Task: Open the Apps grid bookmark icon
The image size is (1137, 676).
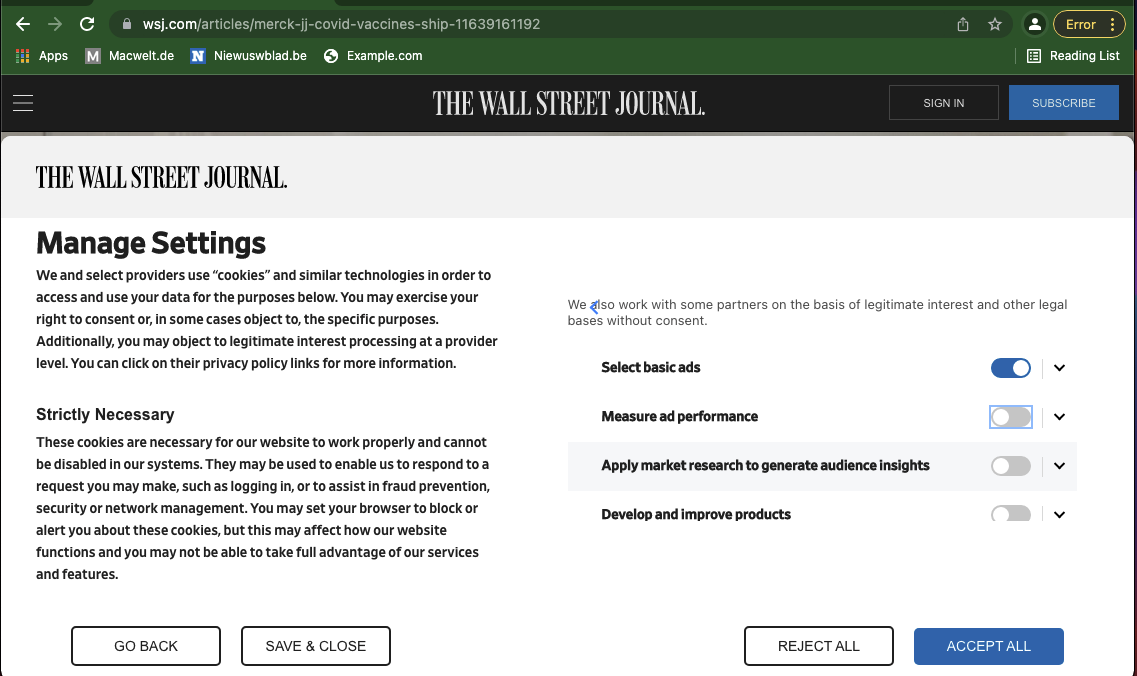Action: 22,56
